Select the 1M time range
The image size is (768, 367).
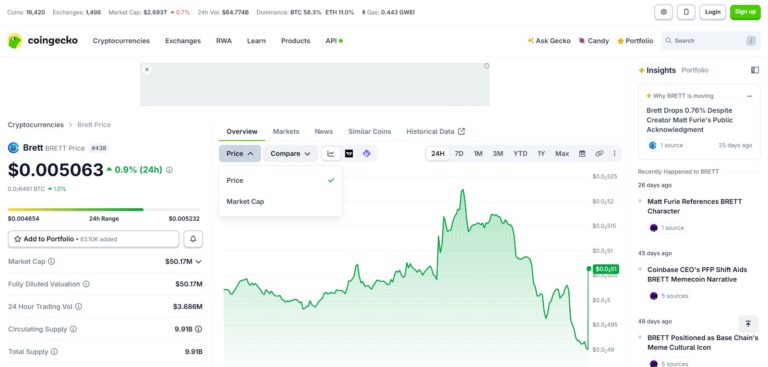(478, 153)
